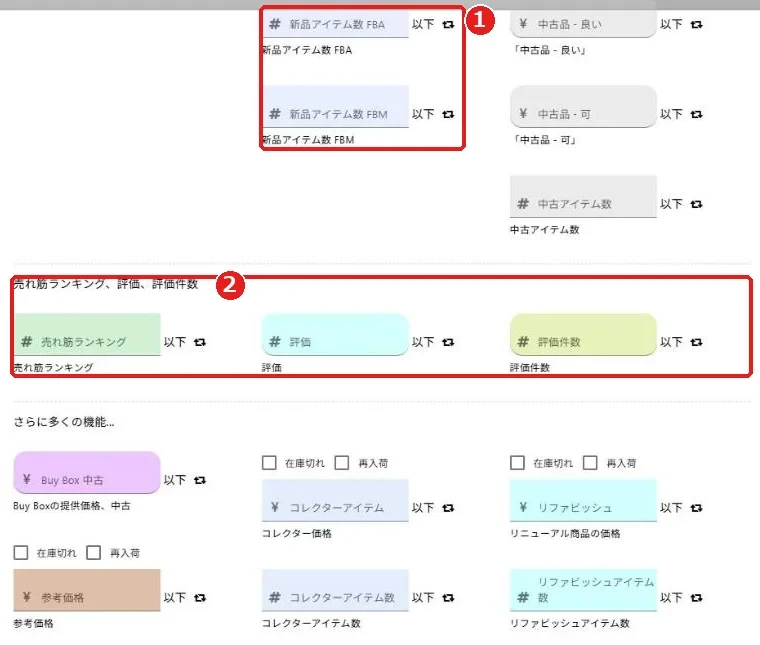The width and height of the screenshot is (760, 645).
Task: Focus the yellow-green 評価件数 input field
Action: coord(584,334)
